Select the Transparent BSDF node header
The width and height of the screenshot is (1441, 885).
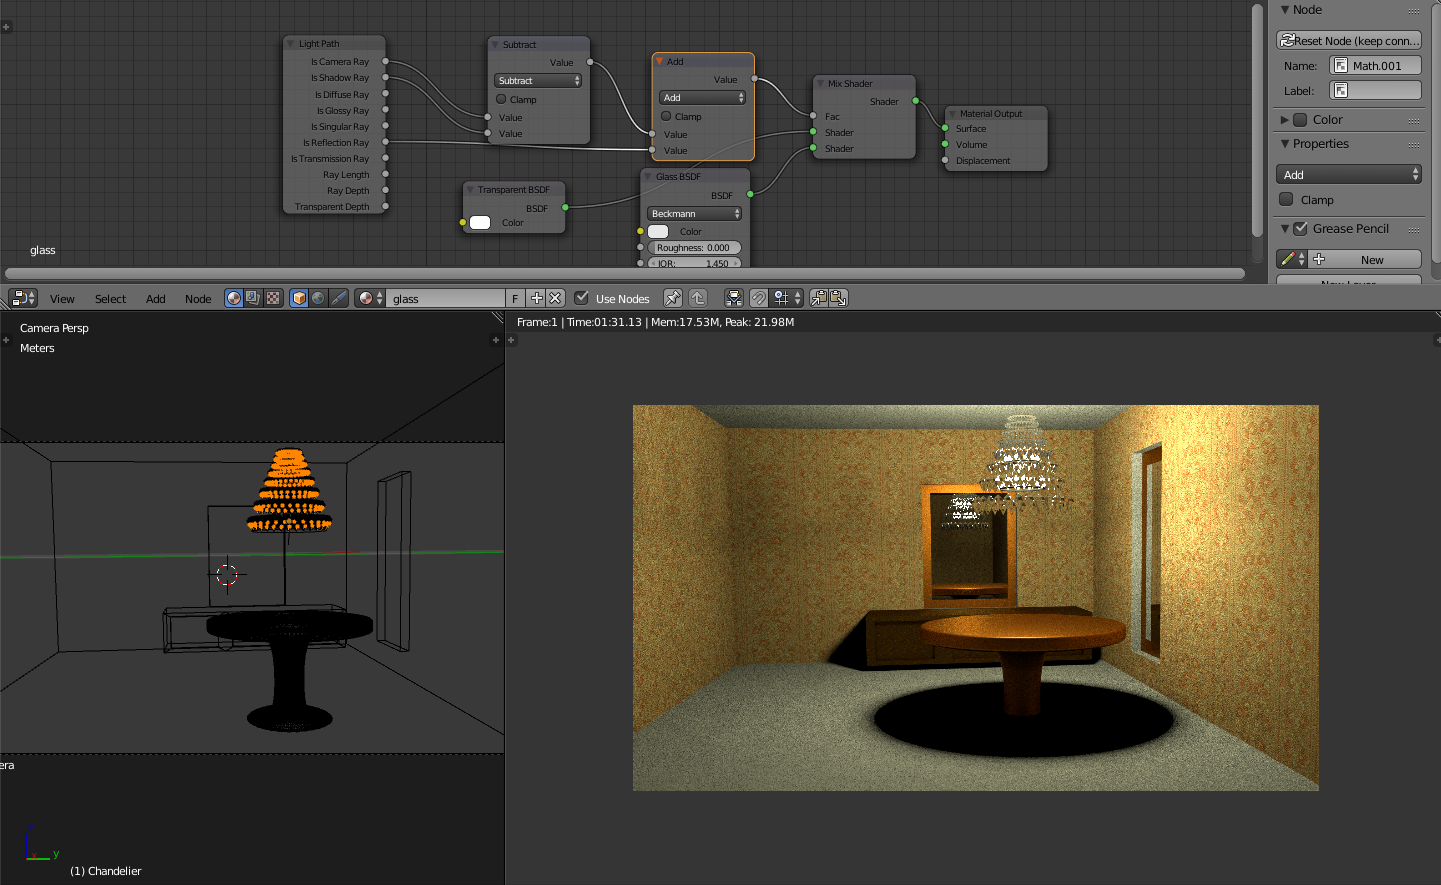tap(514, 190)
